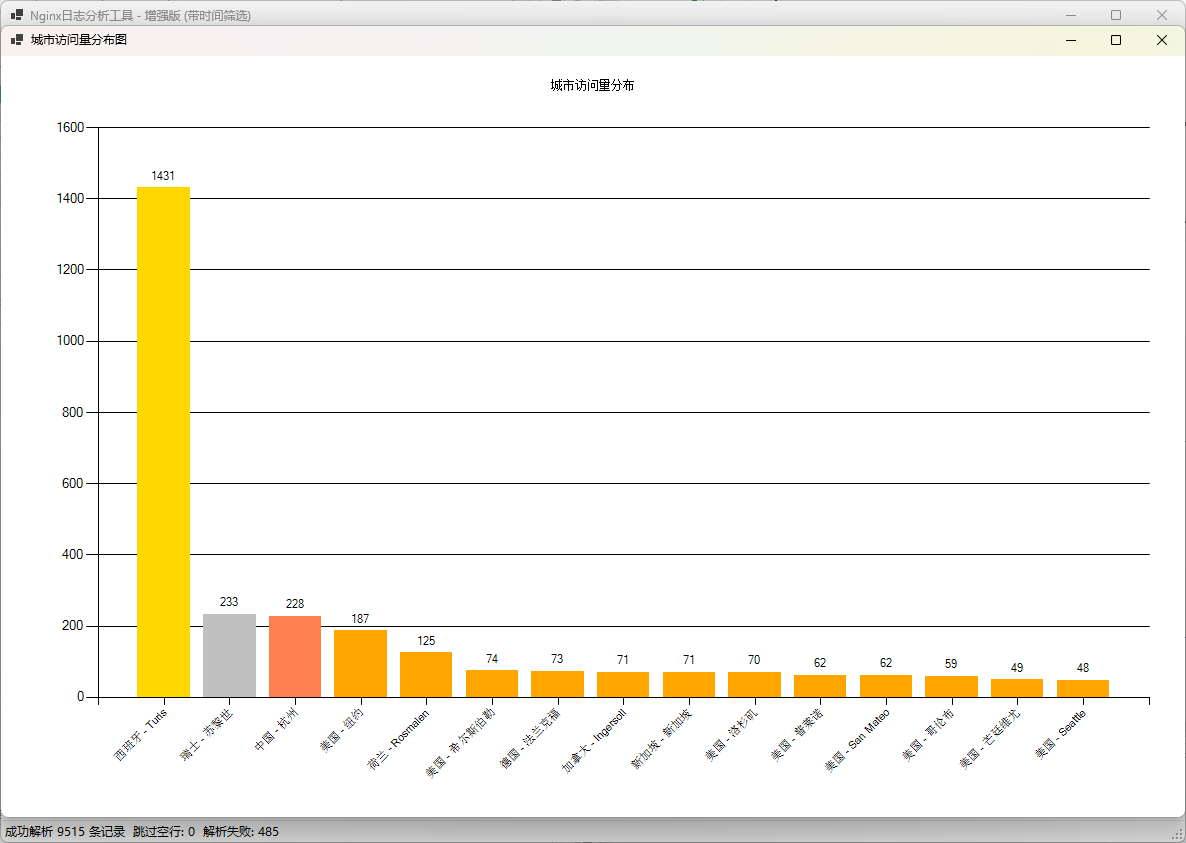Image resolution: width=1186 pixels, height=843 pixels.
Task: Maximize the city traffic distribution chart window
Action: (1116, 40)
